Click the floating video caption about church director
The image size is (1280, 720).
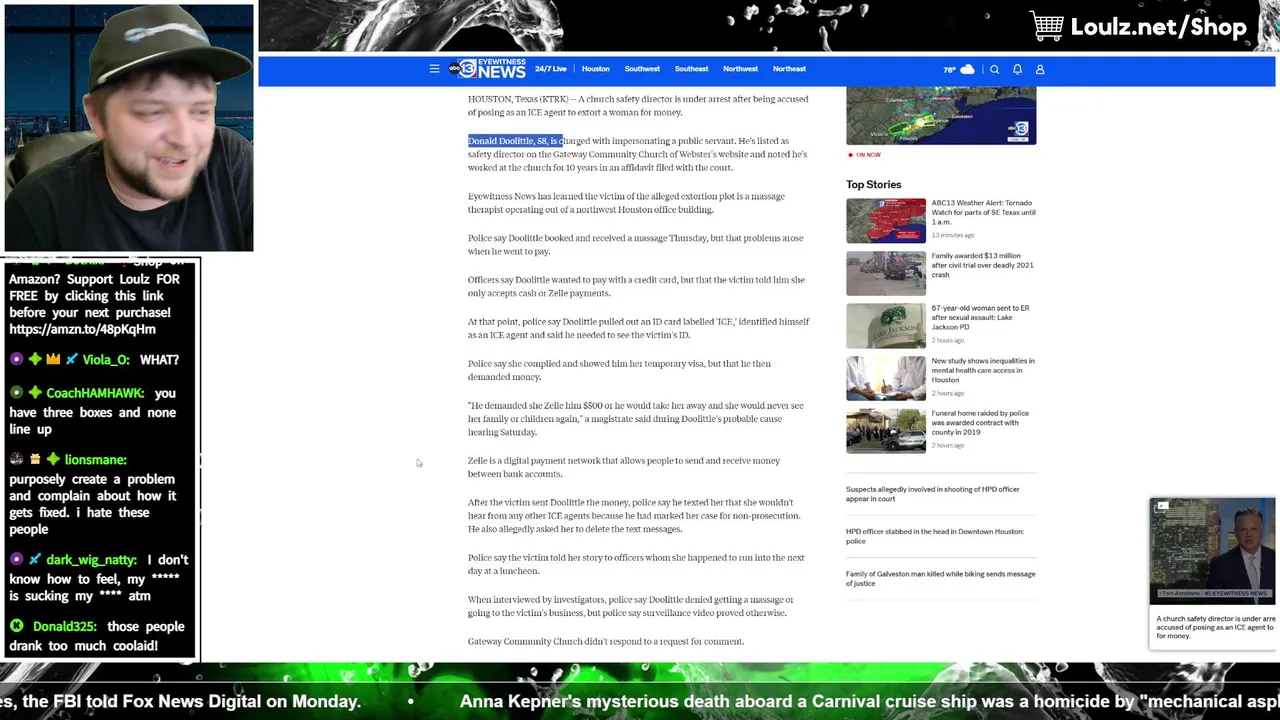(1214, 627)
